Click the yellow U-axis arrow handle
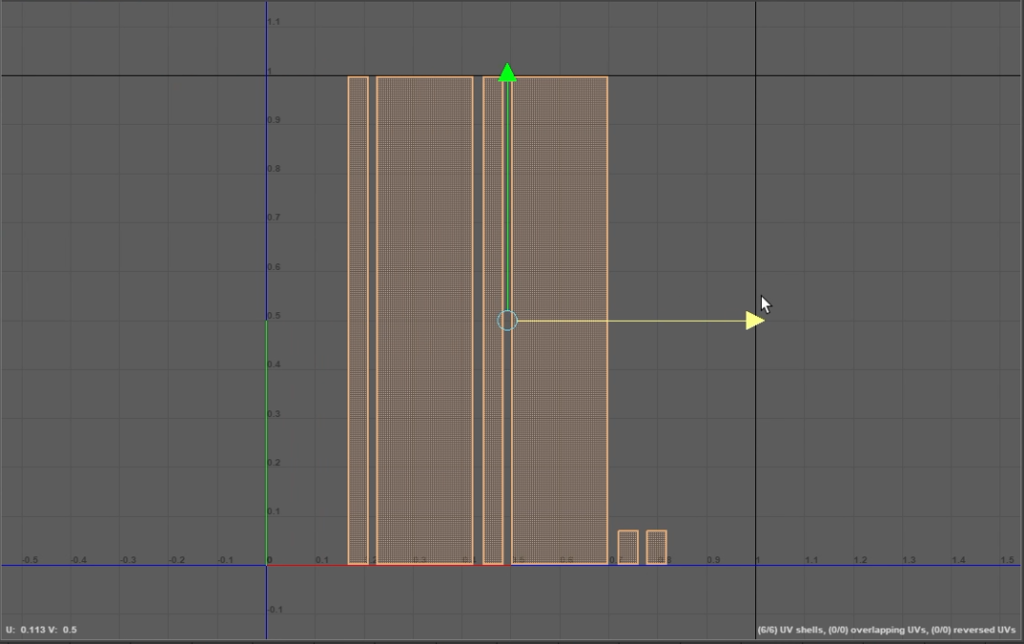The width and height of the screenshot is (1024, 644). (755, 320)
